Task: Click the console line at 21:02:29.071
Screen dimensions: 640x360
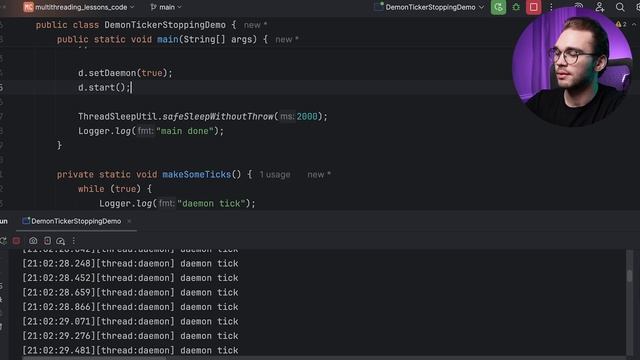Action: [x=130, y=322]
